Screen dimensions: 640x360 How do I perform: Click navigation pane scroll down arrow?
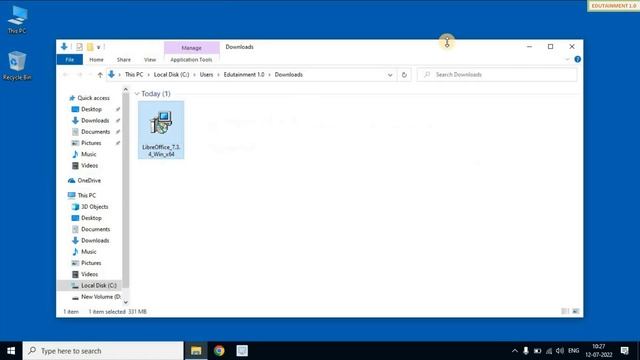pos(126,302)
